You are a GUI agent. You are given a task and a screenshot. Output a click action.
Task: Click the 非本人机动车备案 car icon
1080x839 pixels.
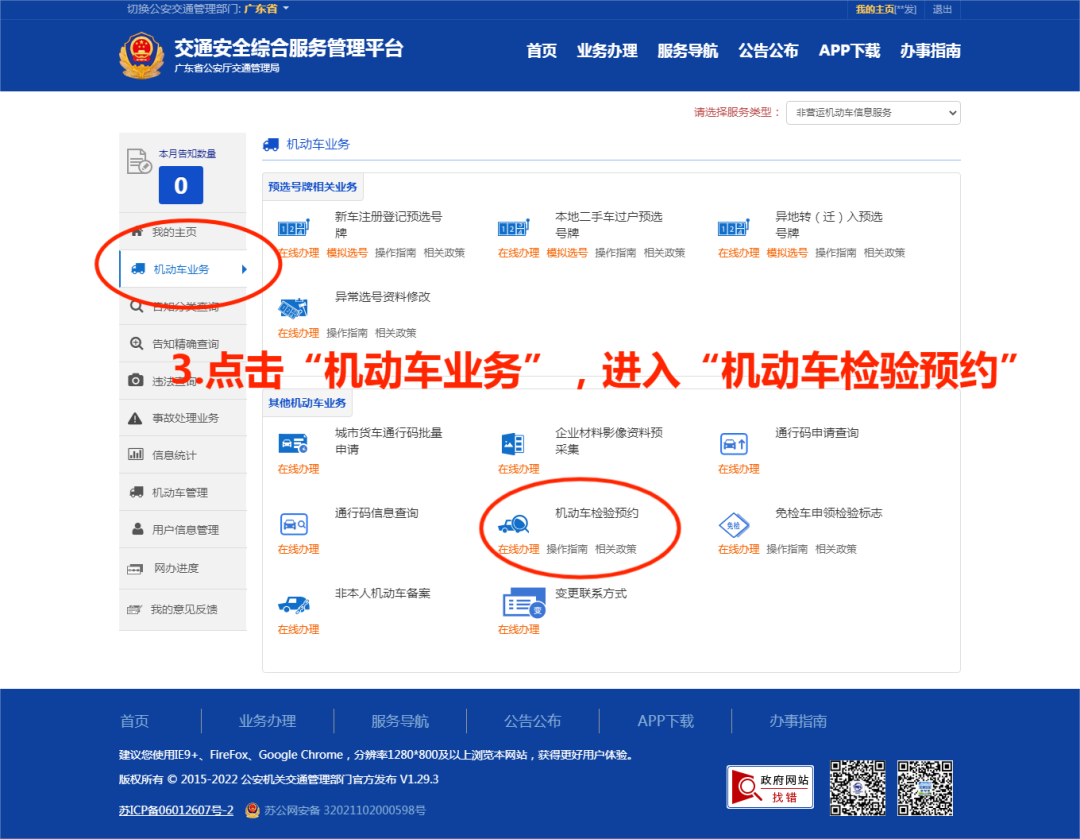coord(294,605)
